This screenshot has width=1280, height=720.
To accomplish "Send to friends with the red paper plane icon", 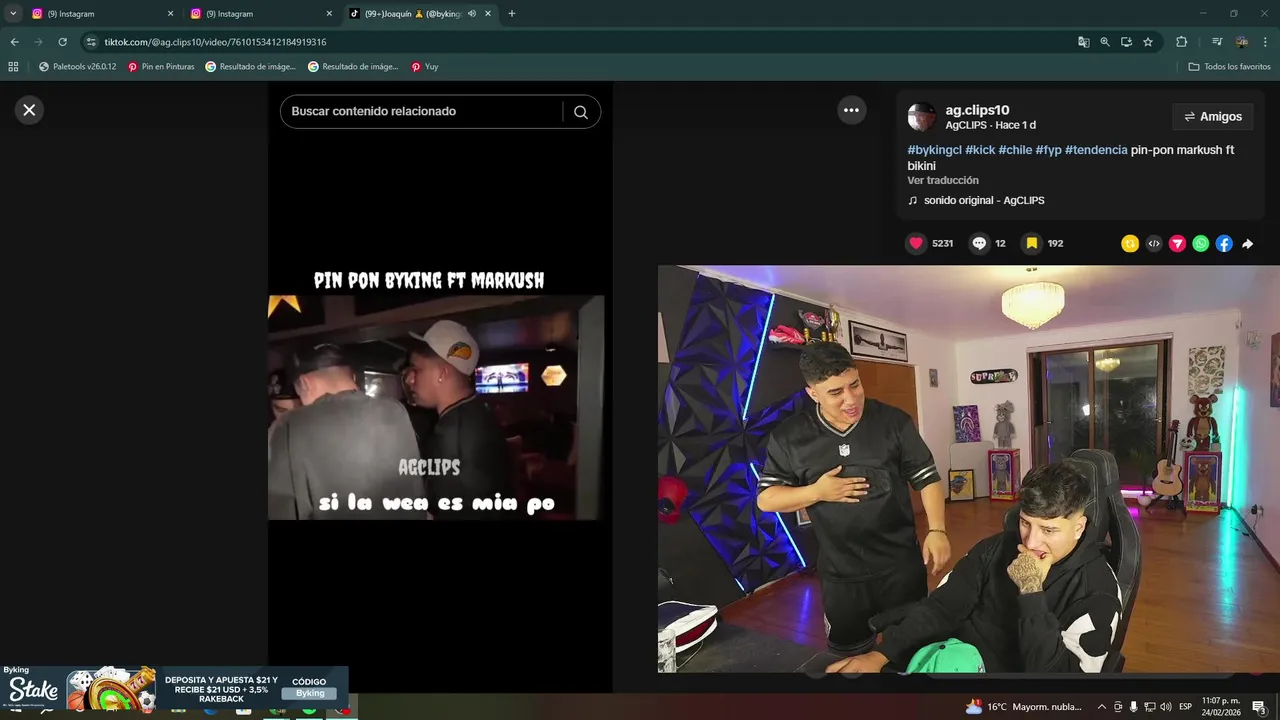I will click(1177, 243).
